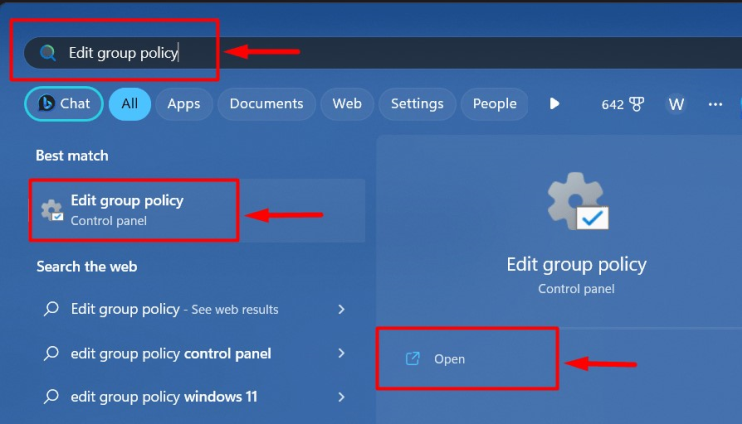Click the gear icon beside Edit group policy result
The width and height of the screenshot is (742, 424).
coord(52,211)
